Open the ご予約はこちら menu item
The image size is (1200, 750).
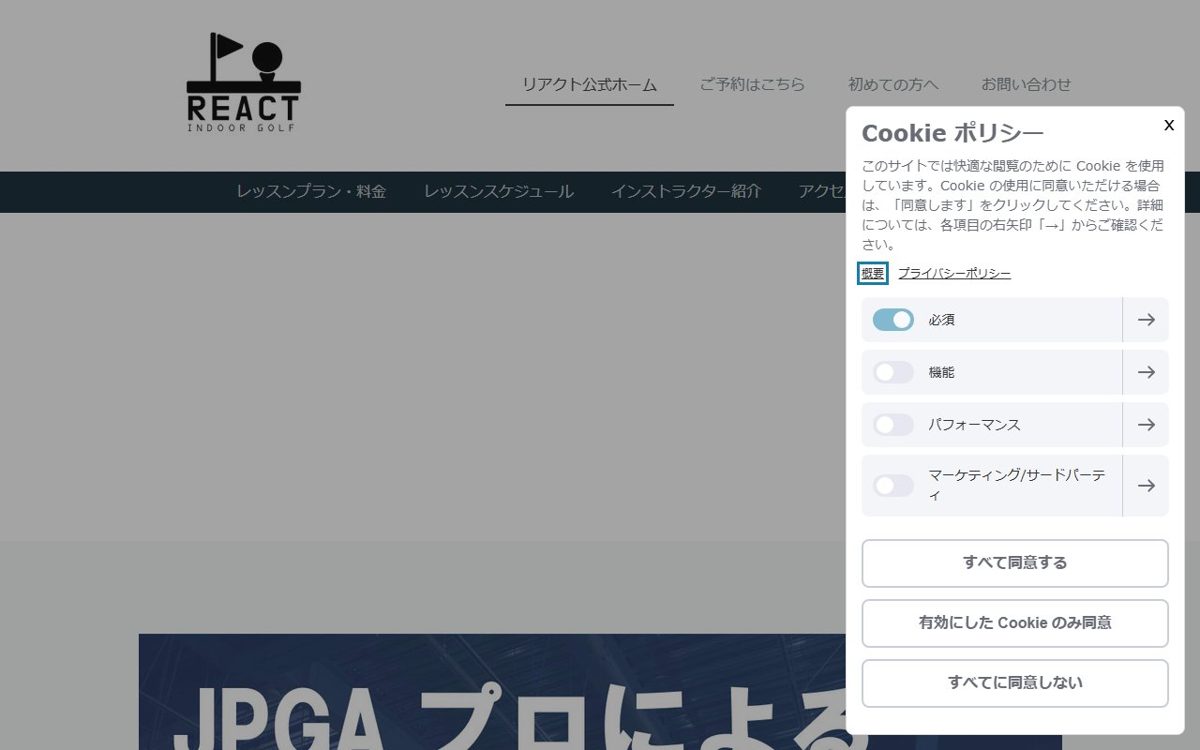[x=752, y=85]
